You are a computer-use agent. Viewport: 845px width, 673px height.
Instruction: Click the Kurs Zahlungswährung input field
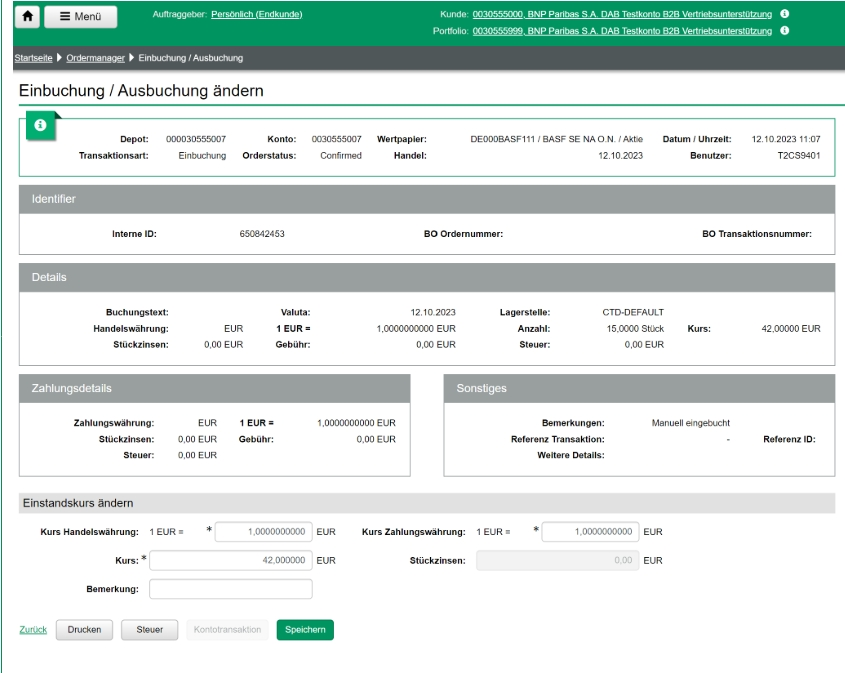[x=590, y=532]
